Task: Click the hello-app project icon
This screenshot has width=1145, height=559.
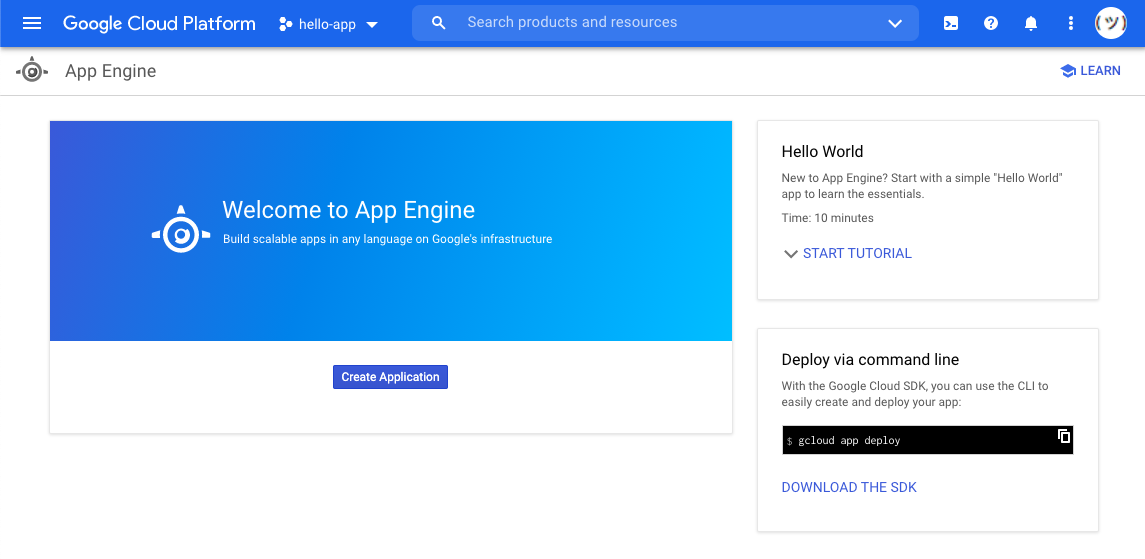Action: [x=286, y=24]
